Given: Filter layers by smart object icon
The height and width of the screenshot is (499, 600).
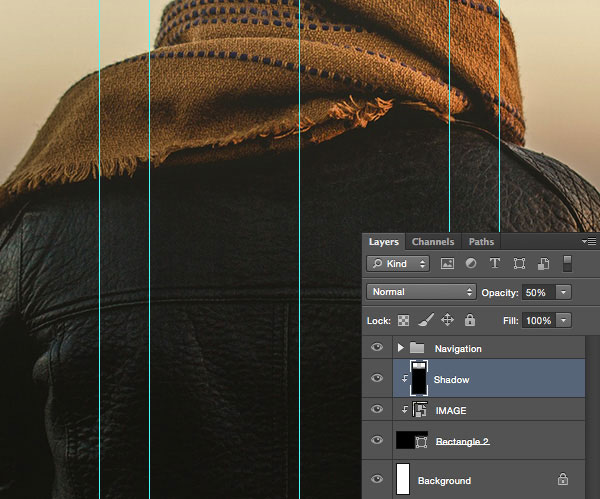Looking at the screenshot, I should click(543, 264).
